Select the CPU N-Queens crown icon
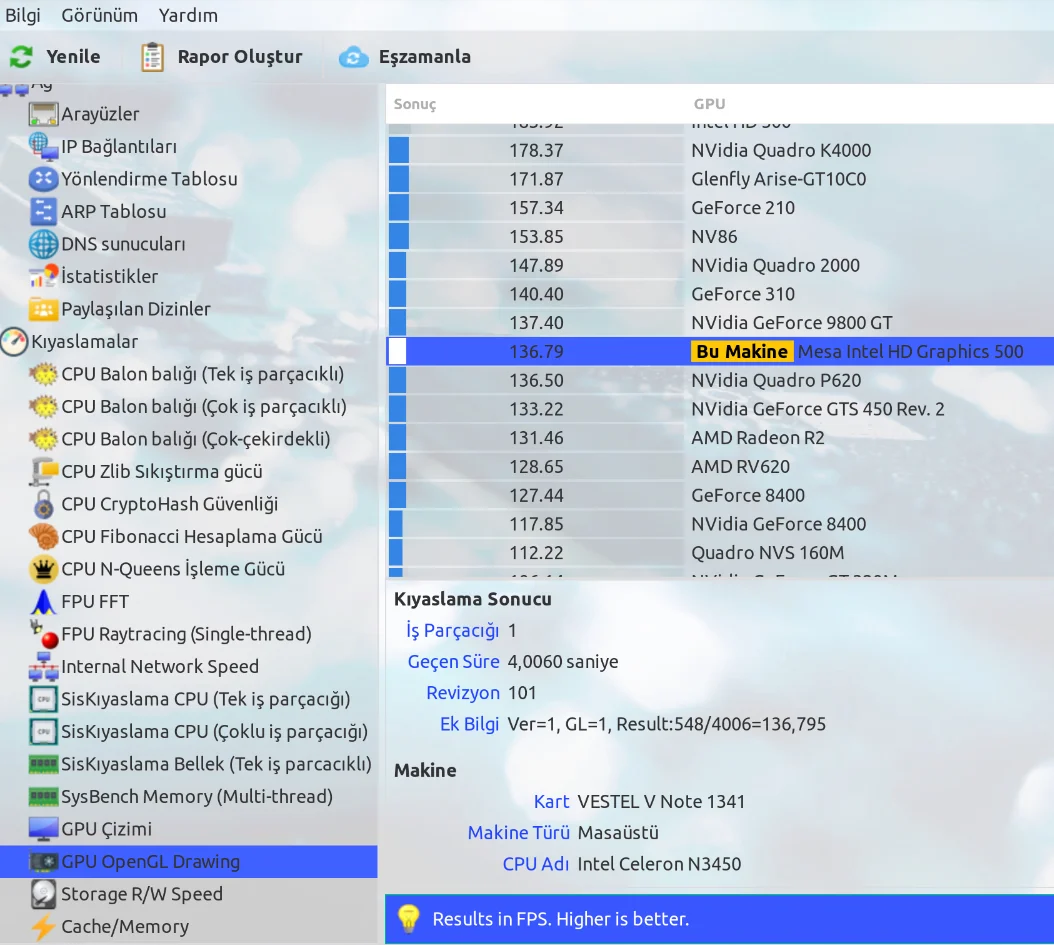The width and height of the screenshot is (1054, 945). coord(44,568)
